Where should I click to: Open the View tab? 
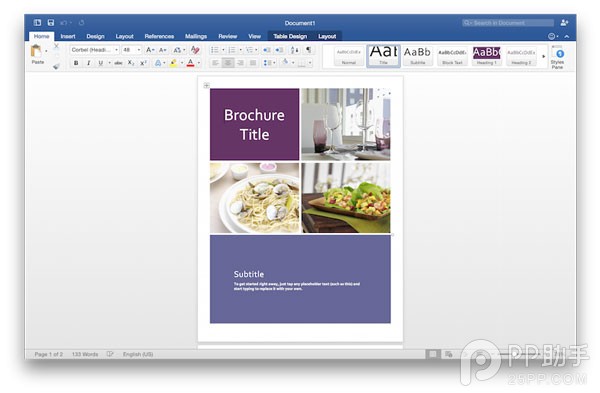pyautogui.click(x=254, y=36)
